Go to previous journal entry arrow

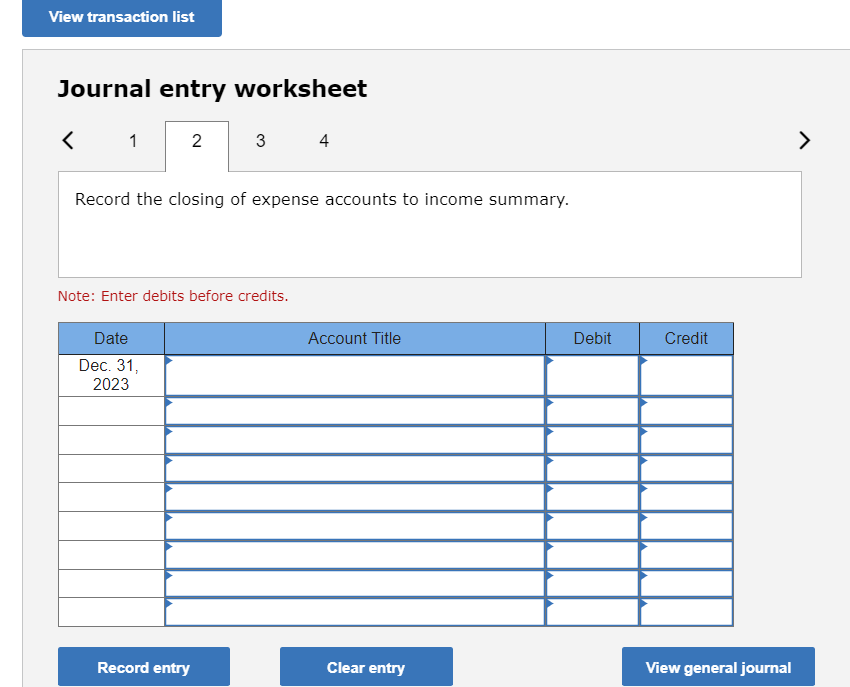[68, 140]
